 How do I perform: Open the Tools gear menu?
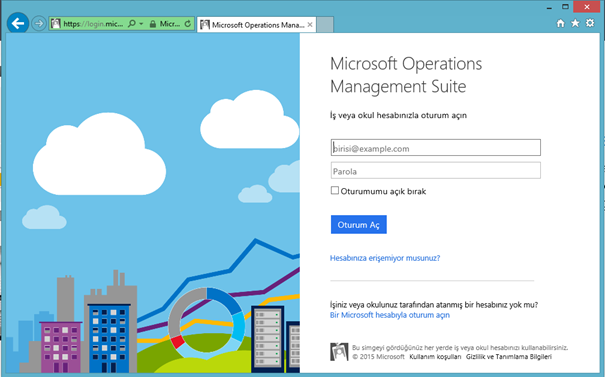click(590, 23)
